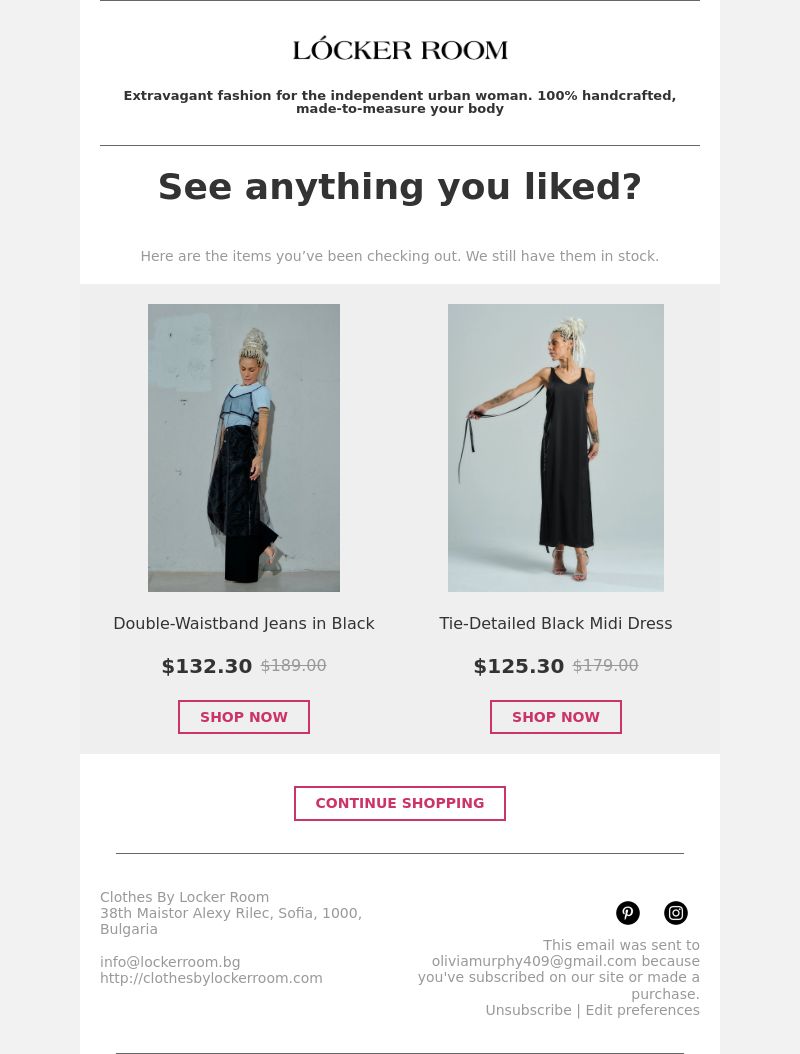Click the $132.30 sale price
Image resolution: width=800 pixels, height=1054 pixels.
207,666
